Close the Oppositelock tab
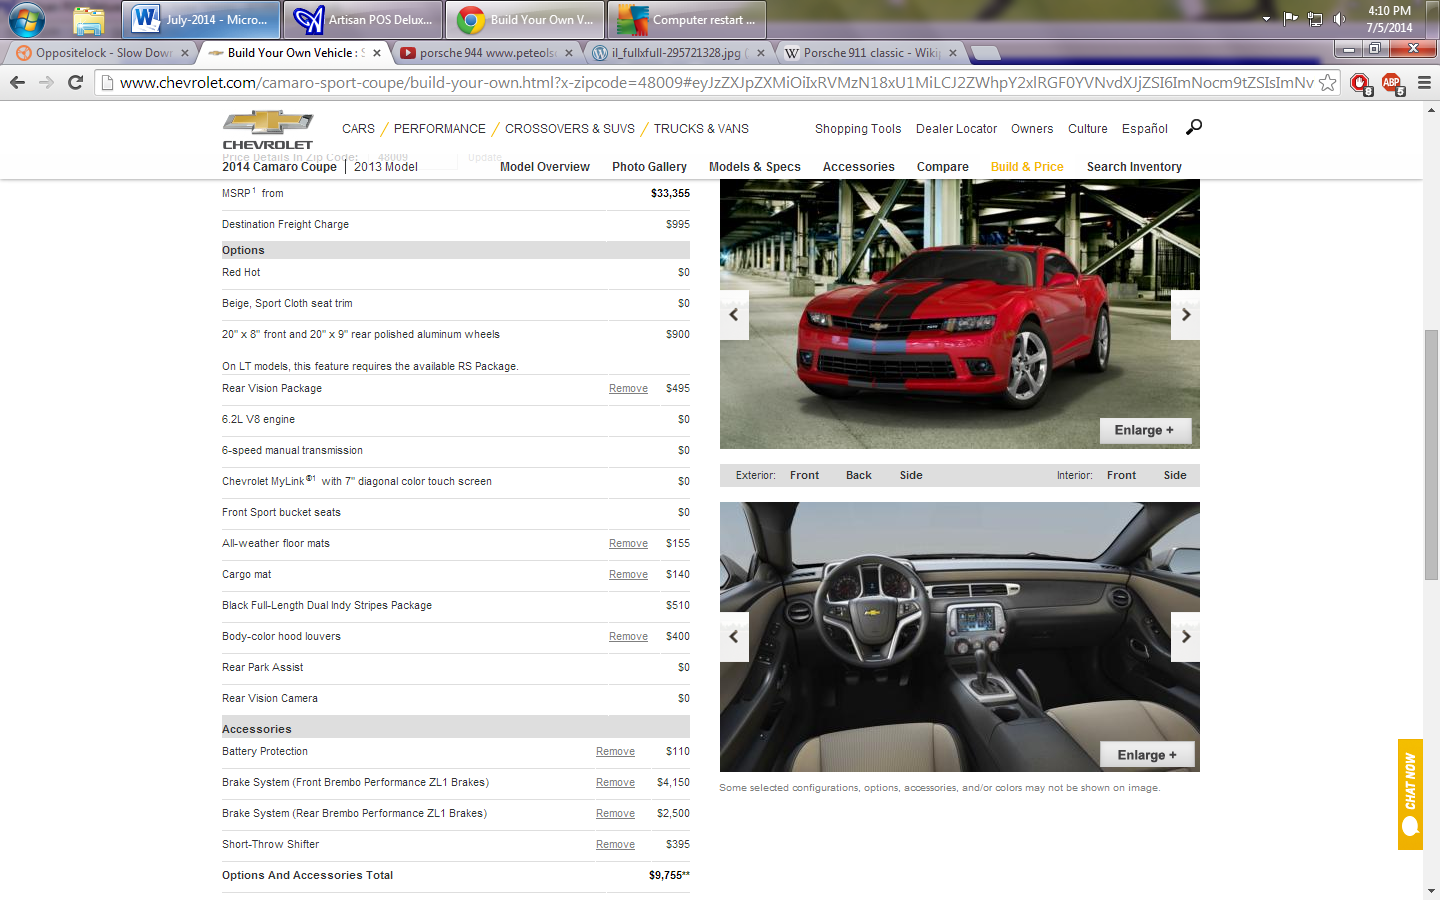Viewport: 1440px width, 900px height. (185, 53)
